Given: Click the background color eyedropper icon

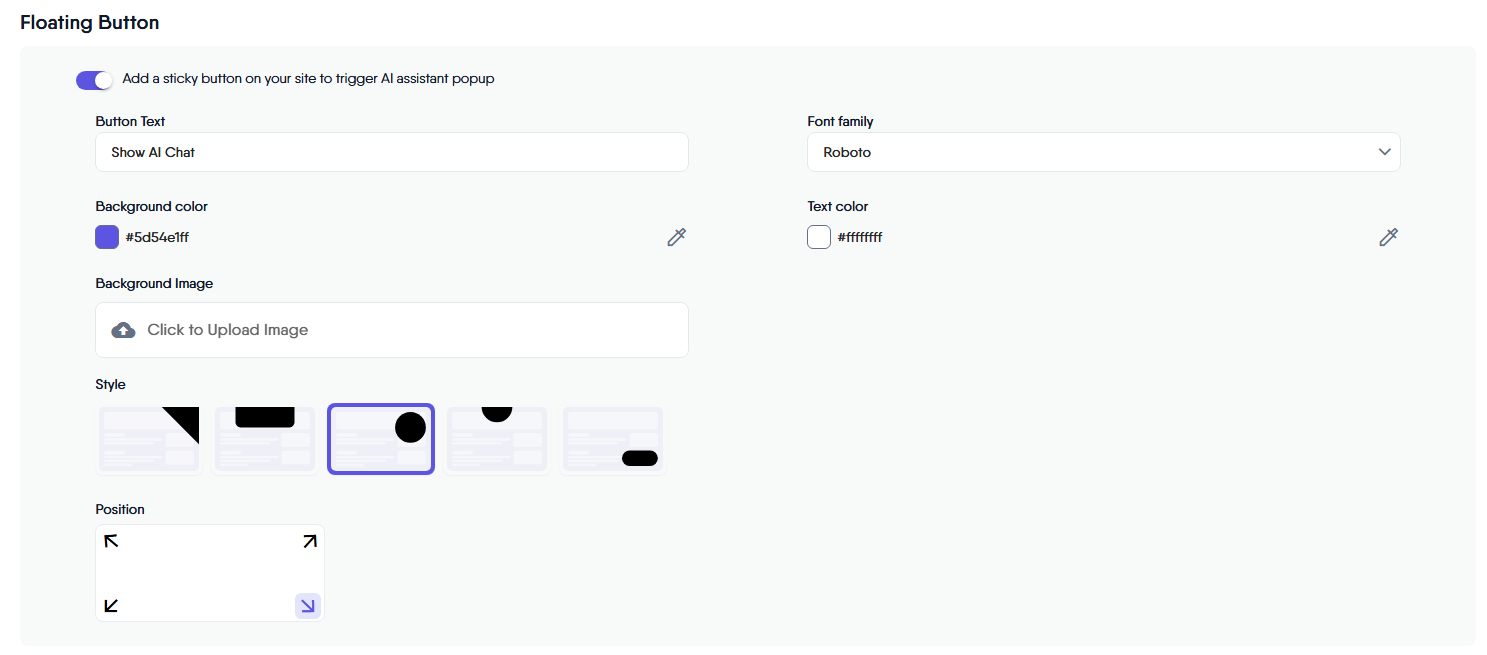Looking at the screenshot, I should [x=677, y=237].
